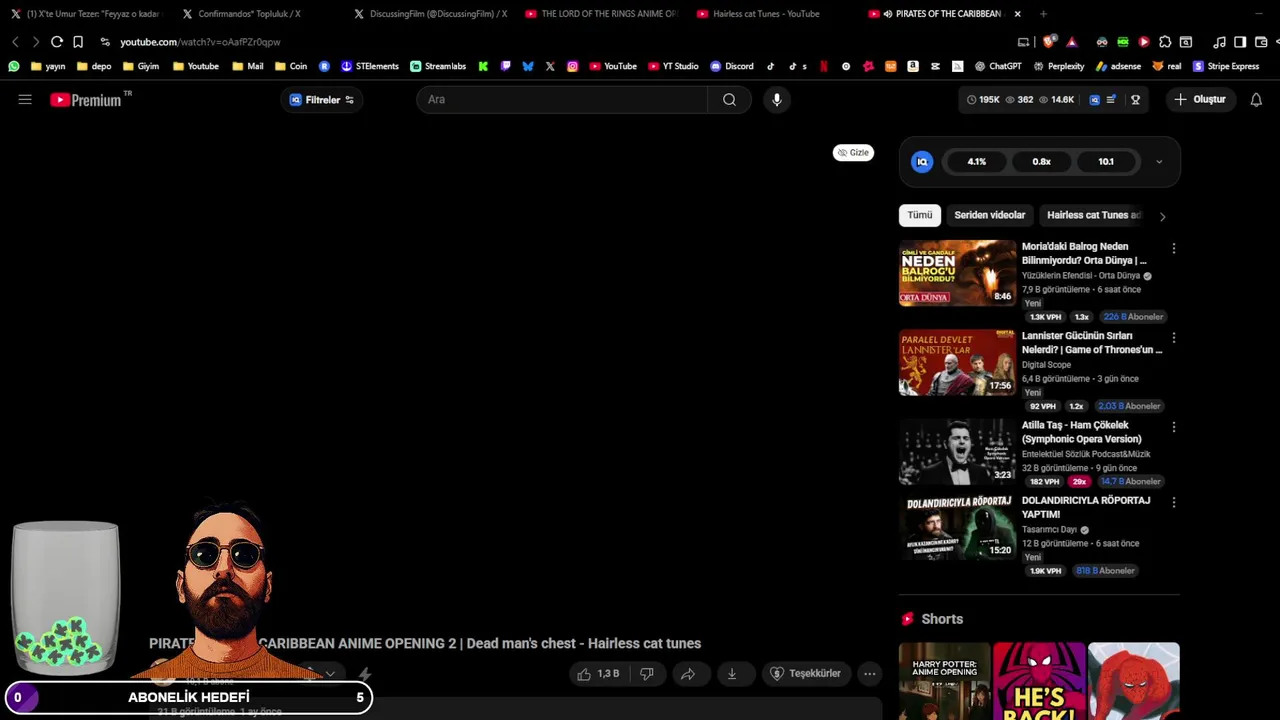Start voice search with the microphone
This screenshot has height=720, width=1280.
[x=776, y=99]
